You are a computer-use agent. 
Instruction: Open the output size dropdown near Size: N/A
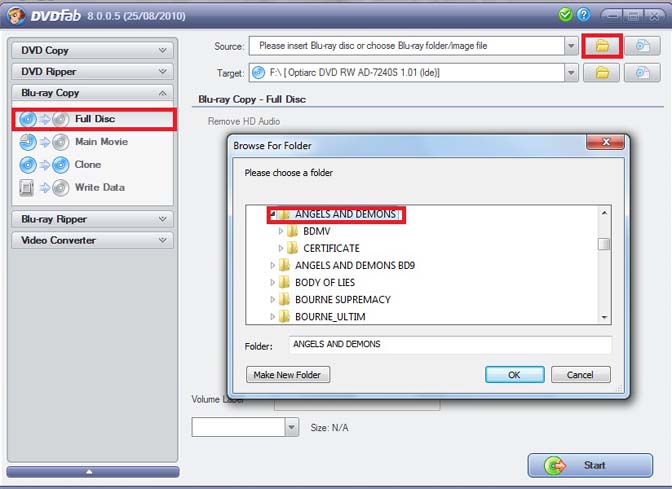(291, 427)
